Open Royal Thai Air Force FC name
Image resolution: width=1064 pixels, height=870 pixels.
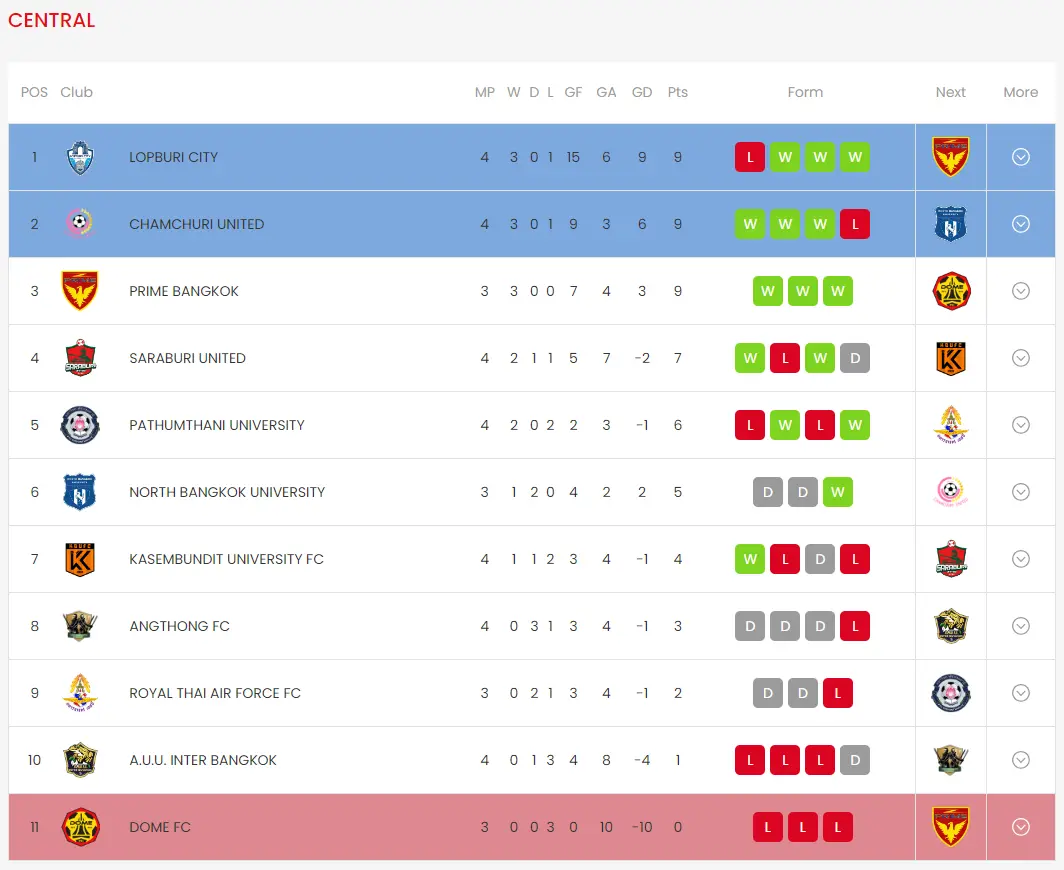click(x=215, y=693)
